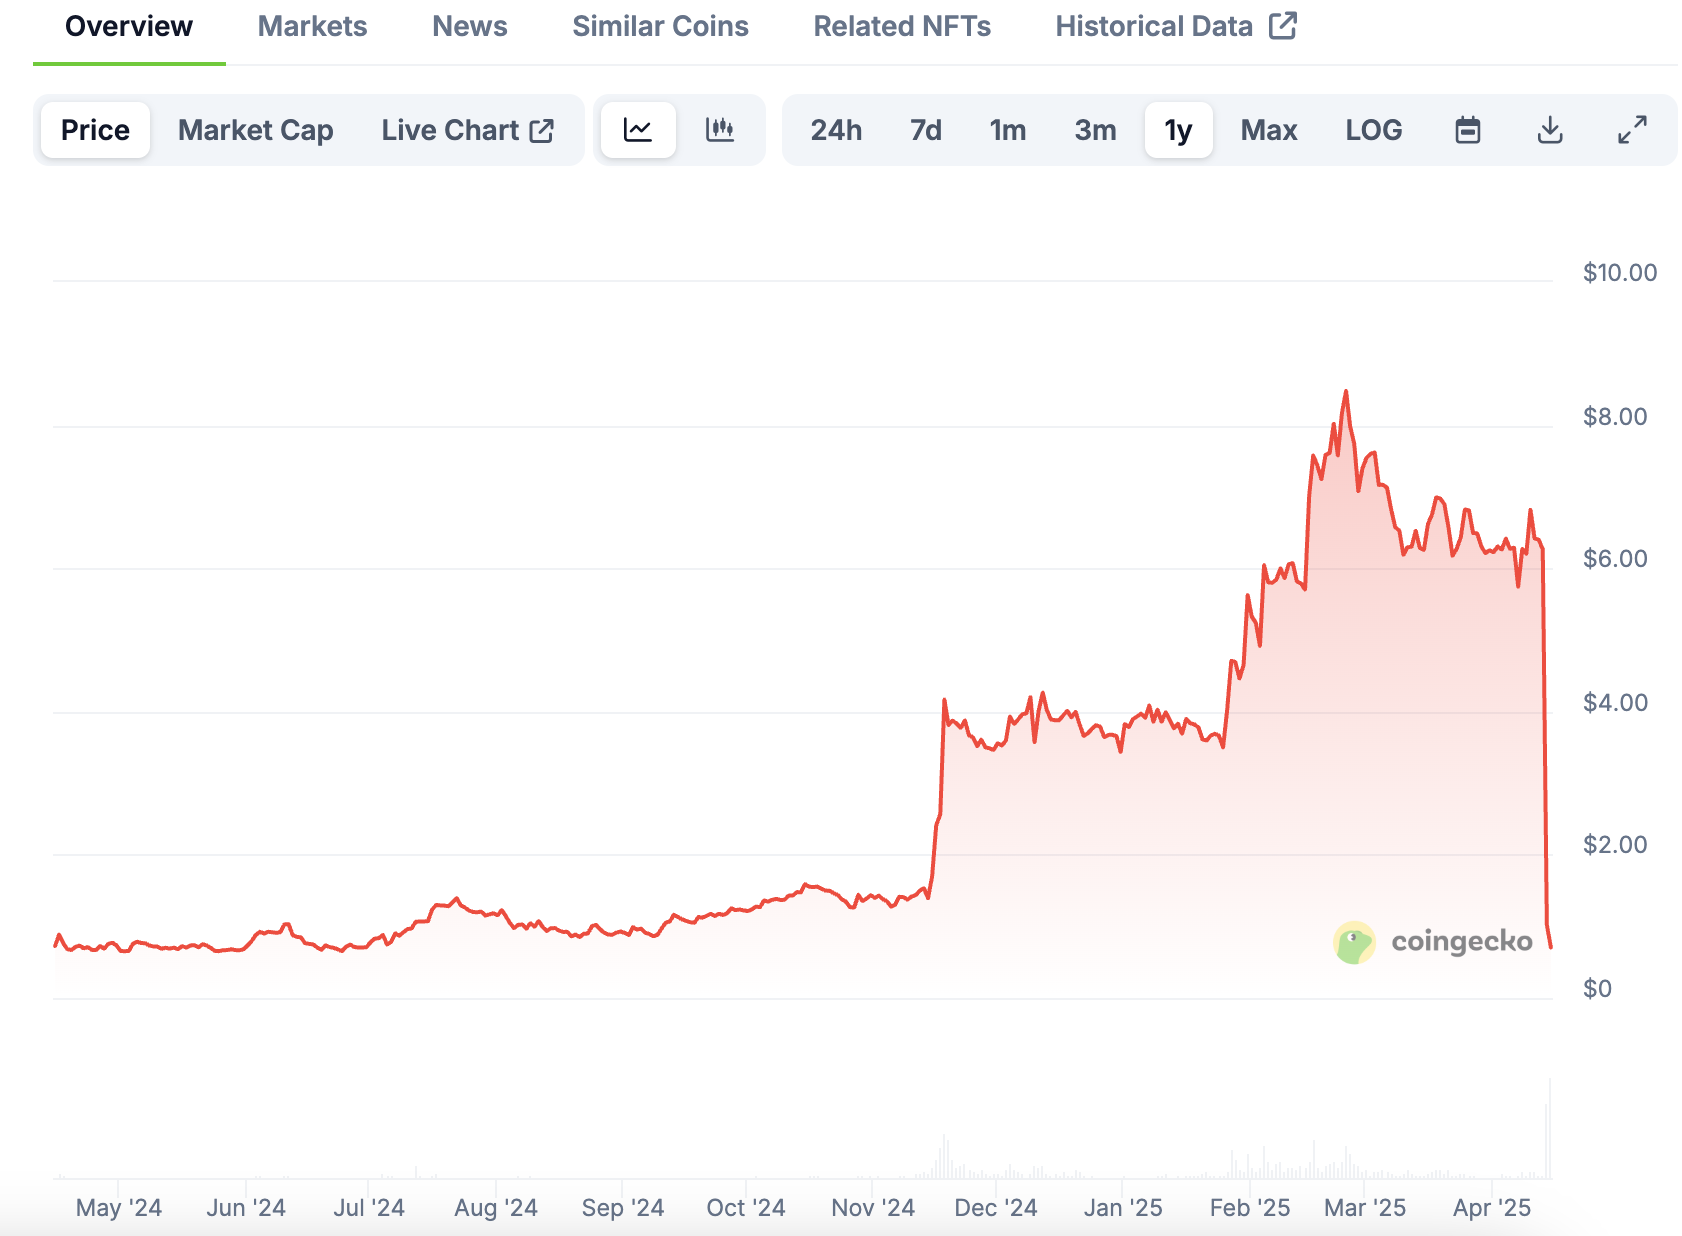This screenshot has width=1682, height=1236.
Task: Open the Live Chart external link
Action: [467, 130]
